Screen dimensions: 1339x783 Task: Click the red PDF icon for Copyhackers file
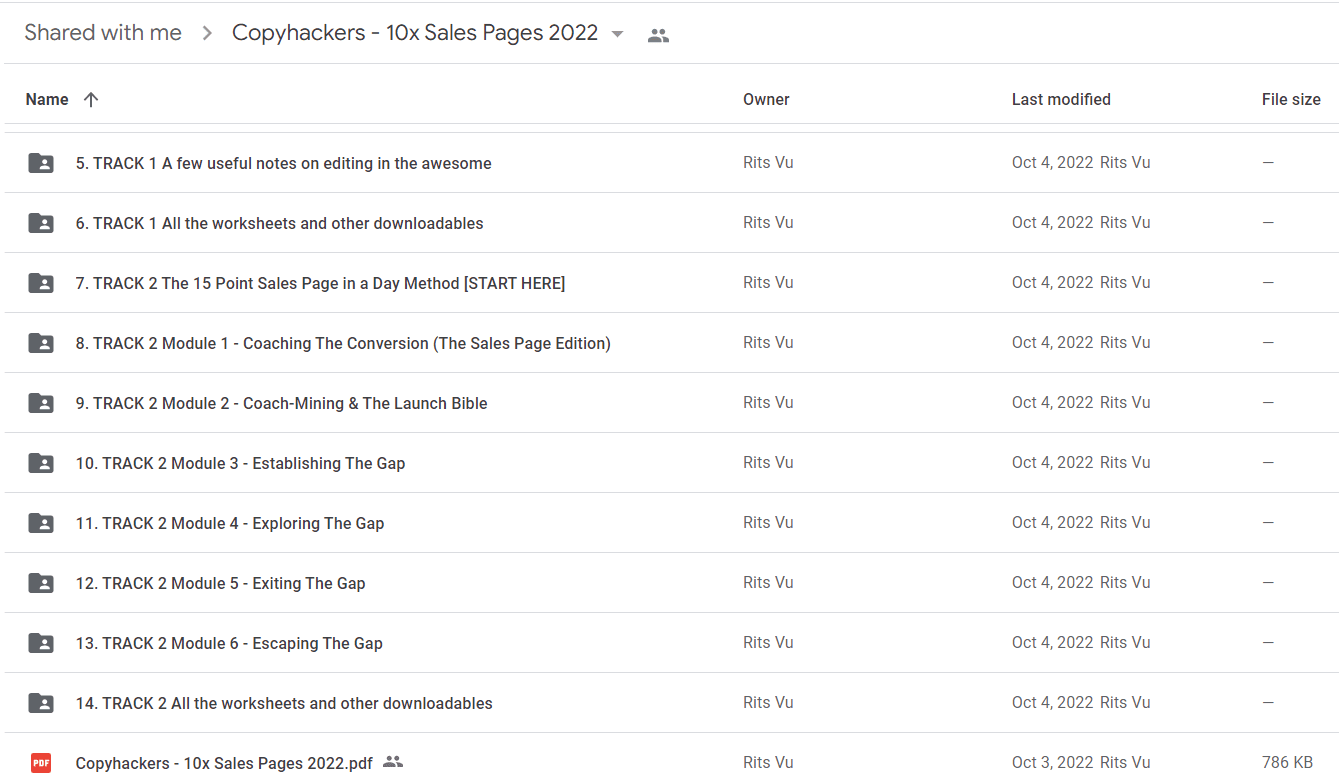(x=41, y=763)
